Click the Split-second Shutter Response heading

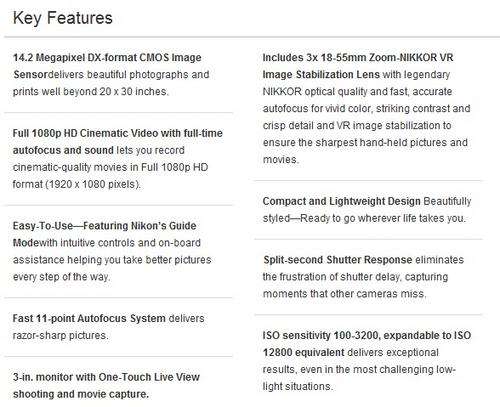(x=338, y=260)
